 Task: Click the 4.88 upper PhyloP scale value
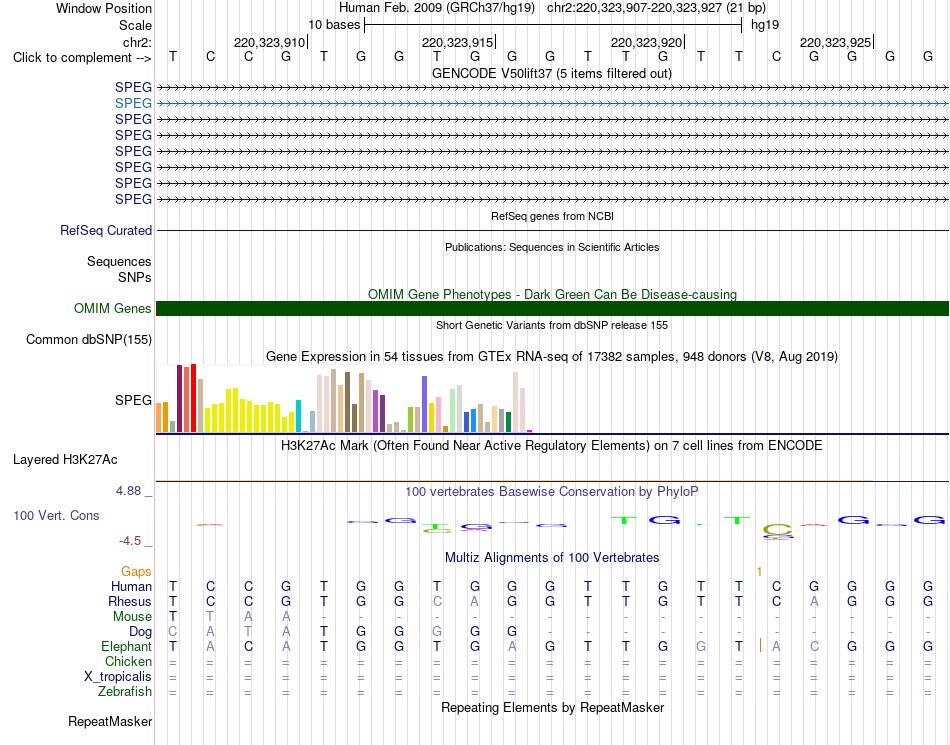tap(128, 491)
